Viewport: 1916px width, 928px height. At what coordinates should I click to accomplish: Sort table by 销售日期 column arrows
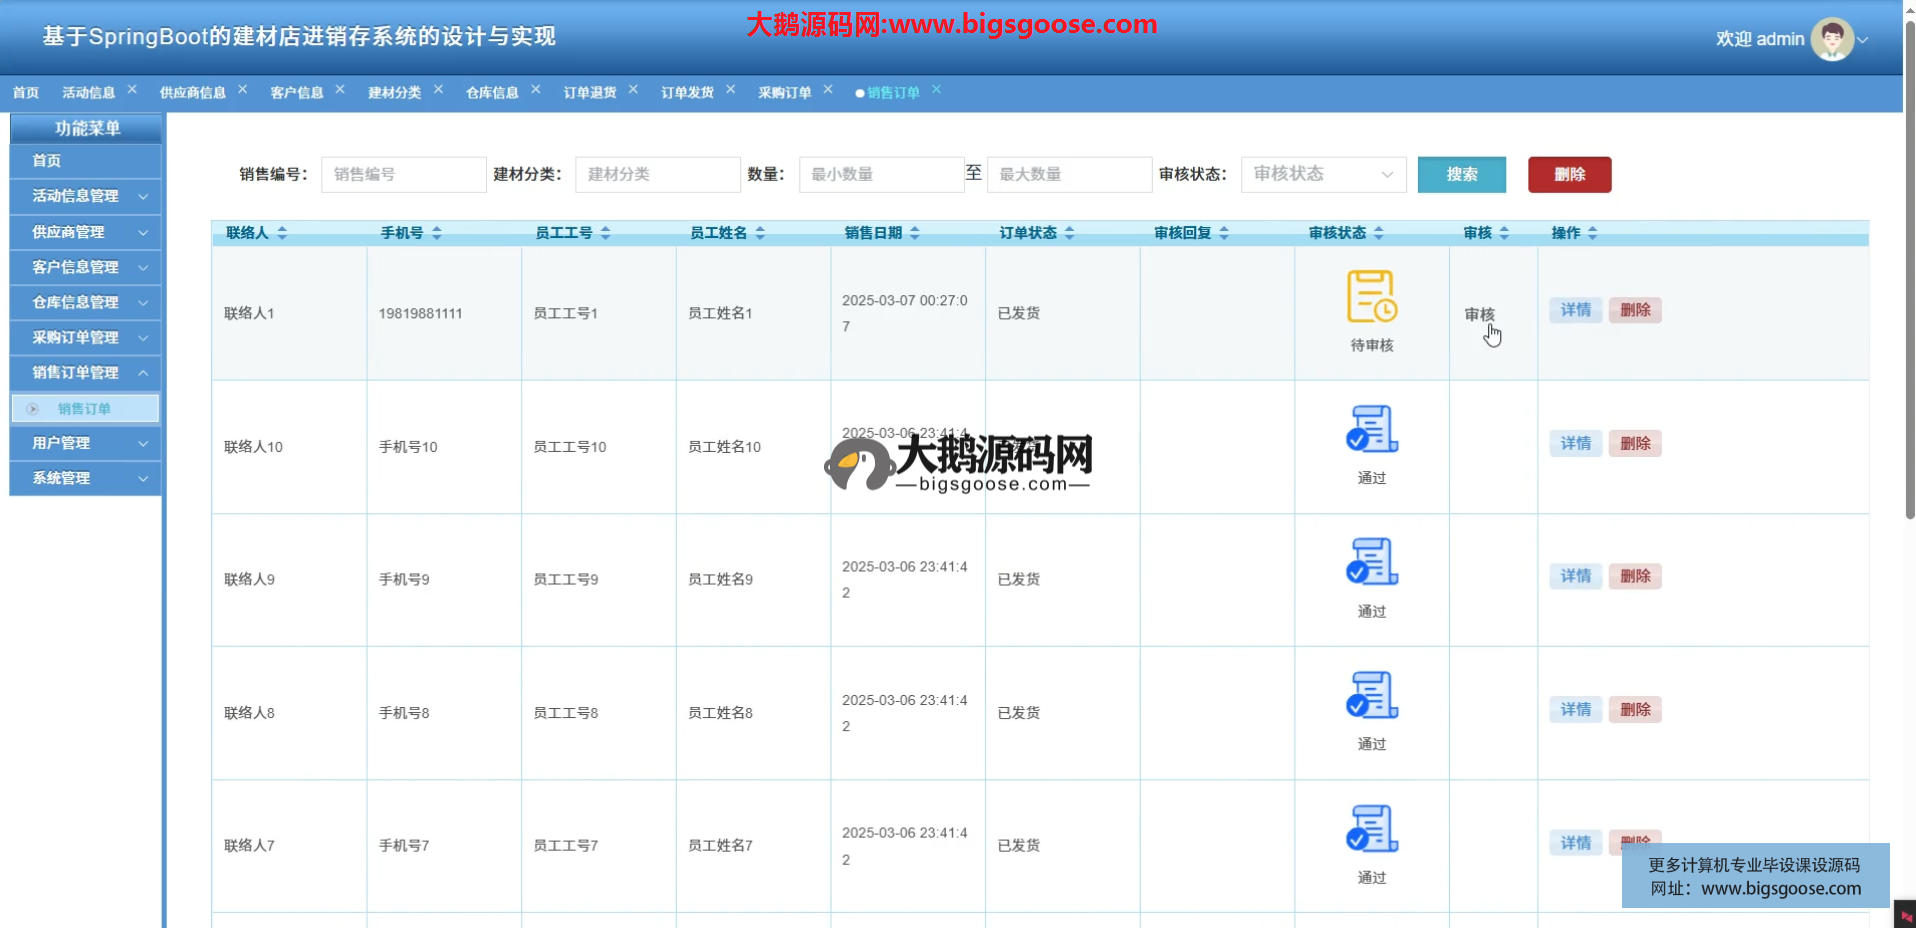point(915,233)
